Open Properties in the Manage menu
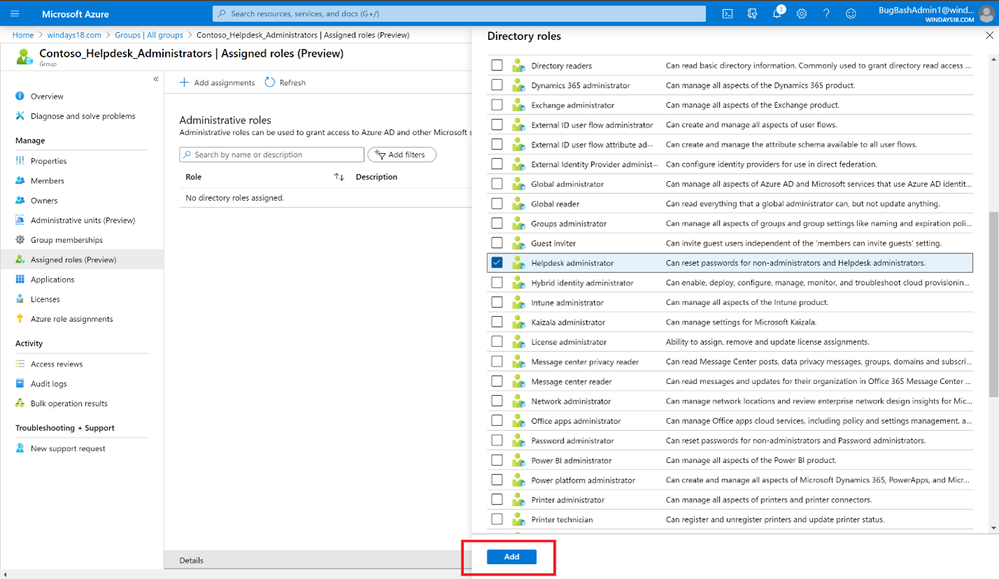The height and width of the screenshot is (579, 999). (48, 161)
